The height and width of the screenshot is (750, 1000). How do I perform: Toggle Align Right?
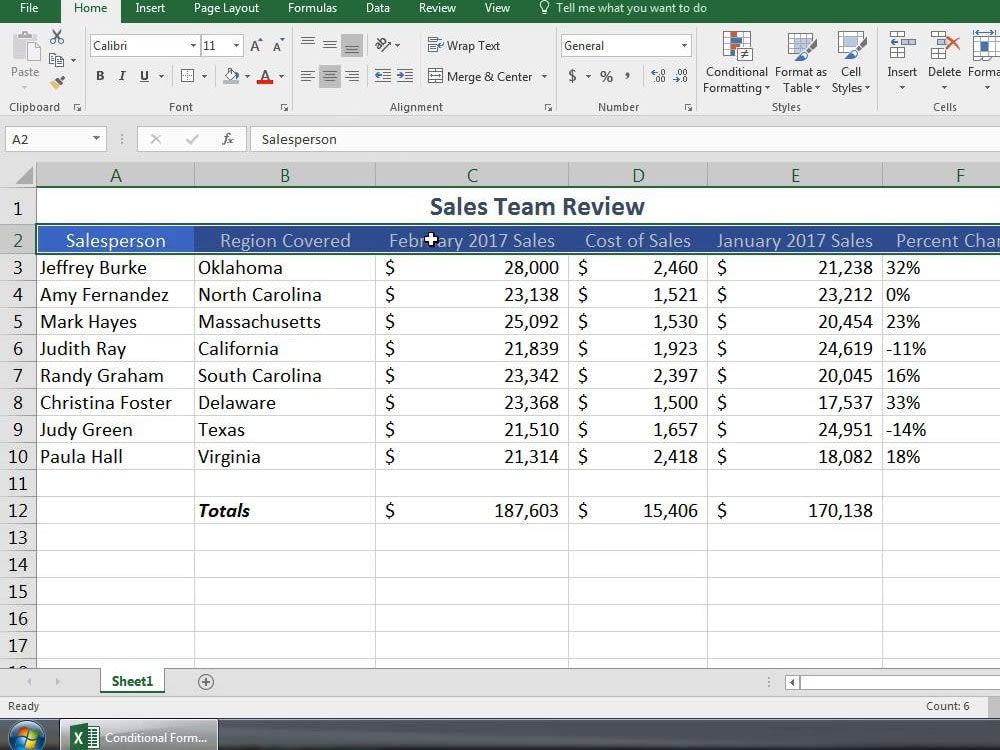coord(351,76)
